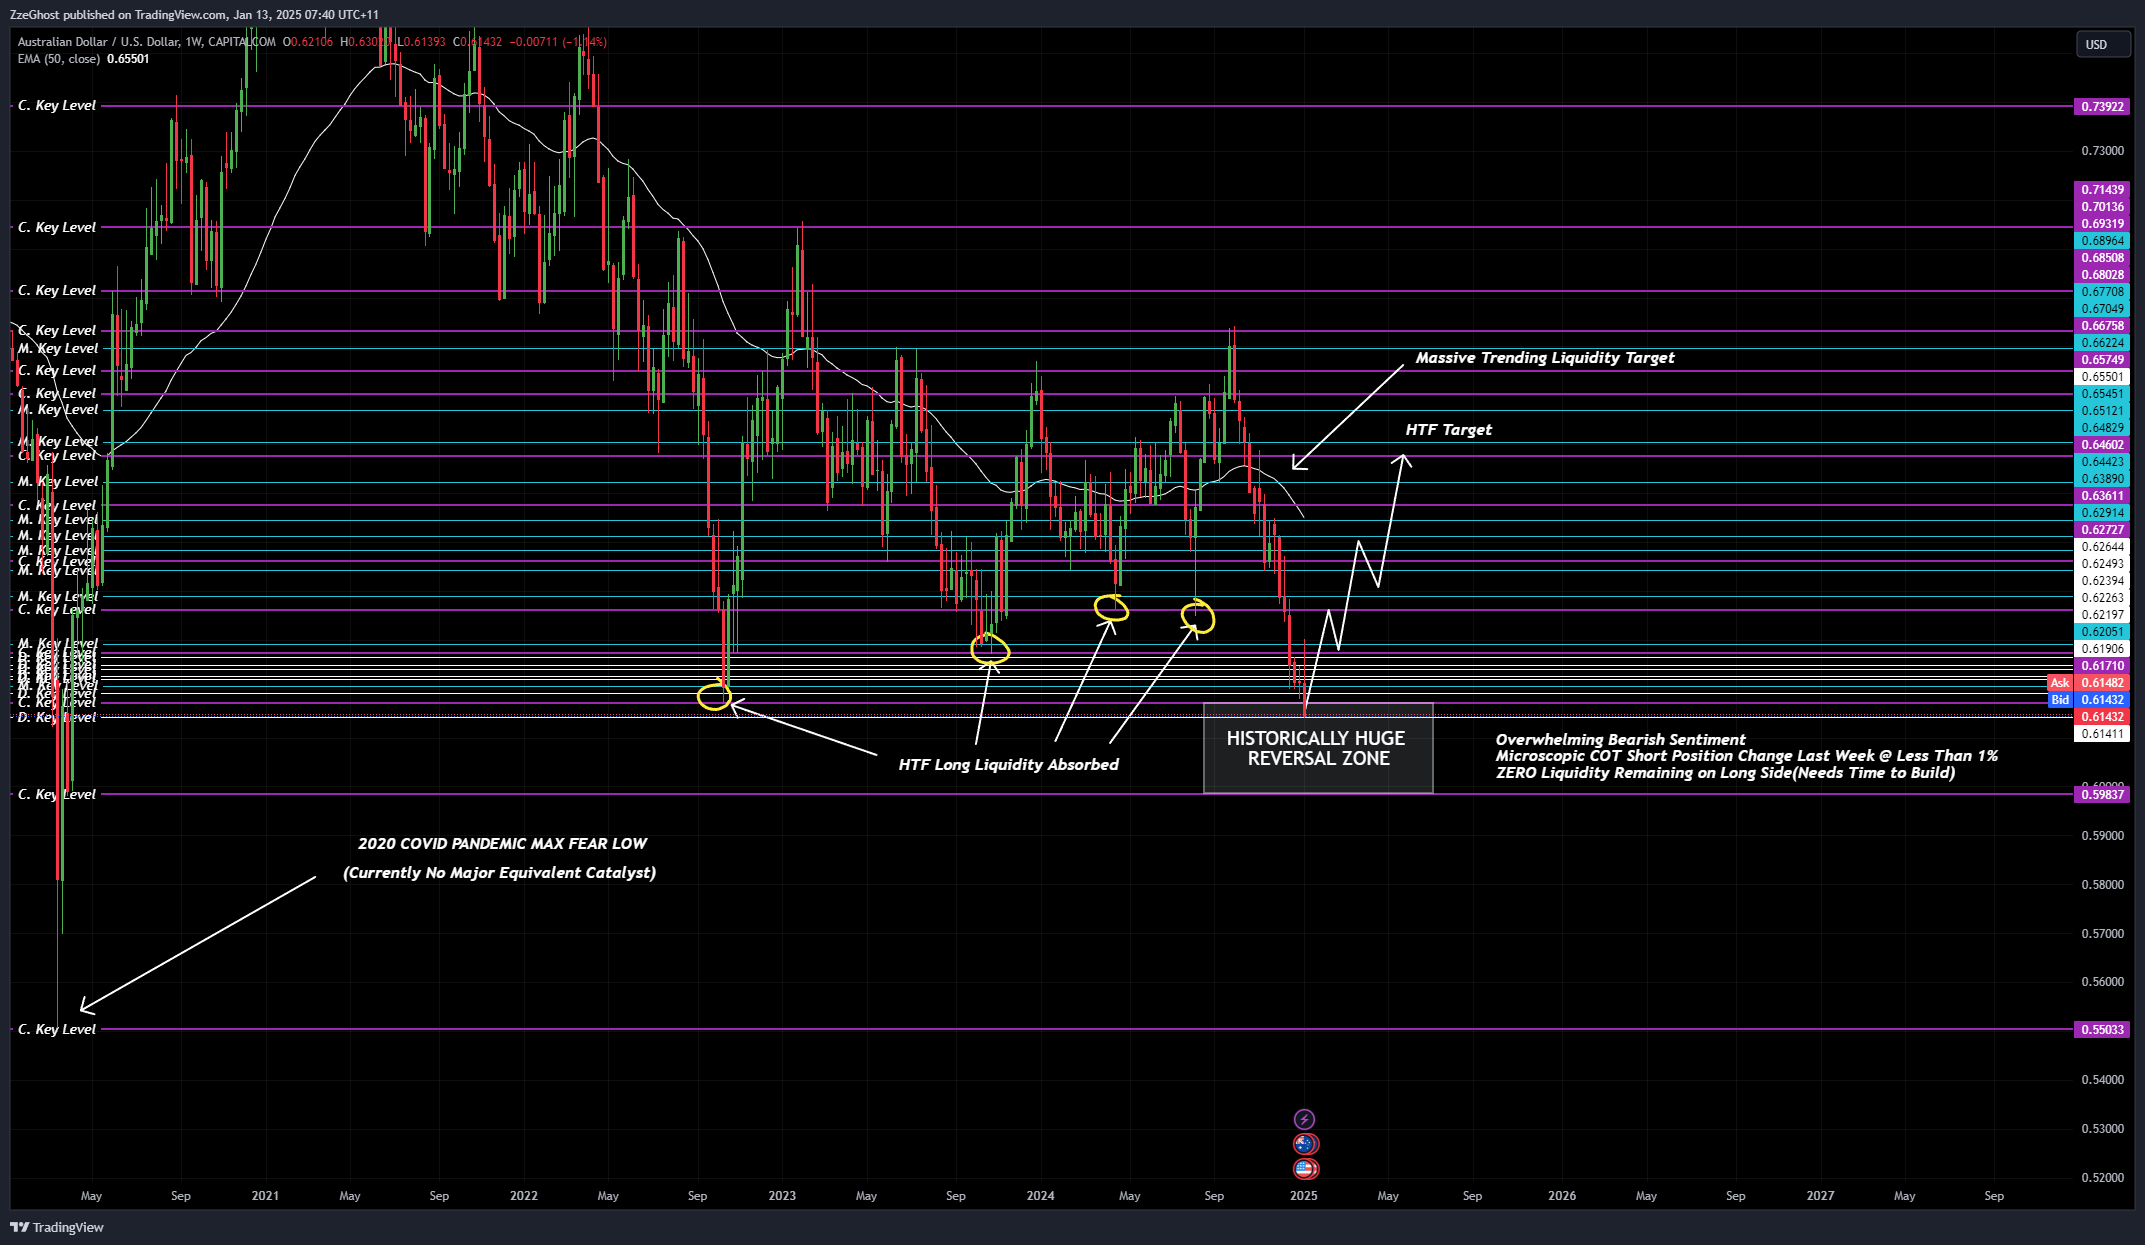Open the USD currency selector

2102,44
